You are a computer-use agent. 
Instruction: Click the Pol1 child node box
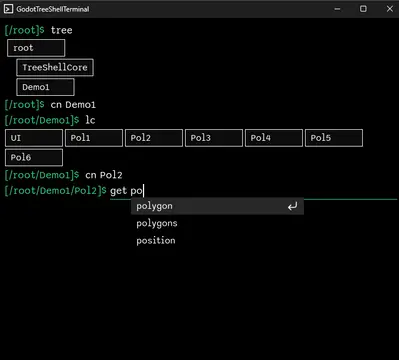[94, 138]
